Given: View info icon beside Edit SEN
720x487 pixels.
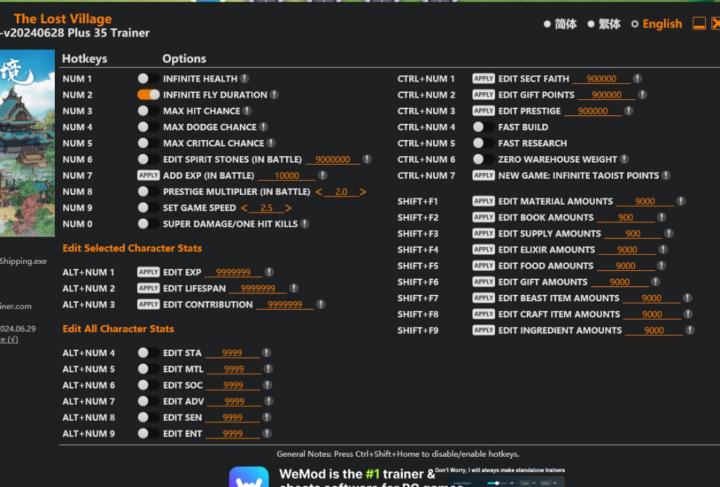Looking at the screenshot, I should [267, 417].
